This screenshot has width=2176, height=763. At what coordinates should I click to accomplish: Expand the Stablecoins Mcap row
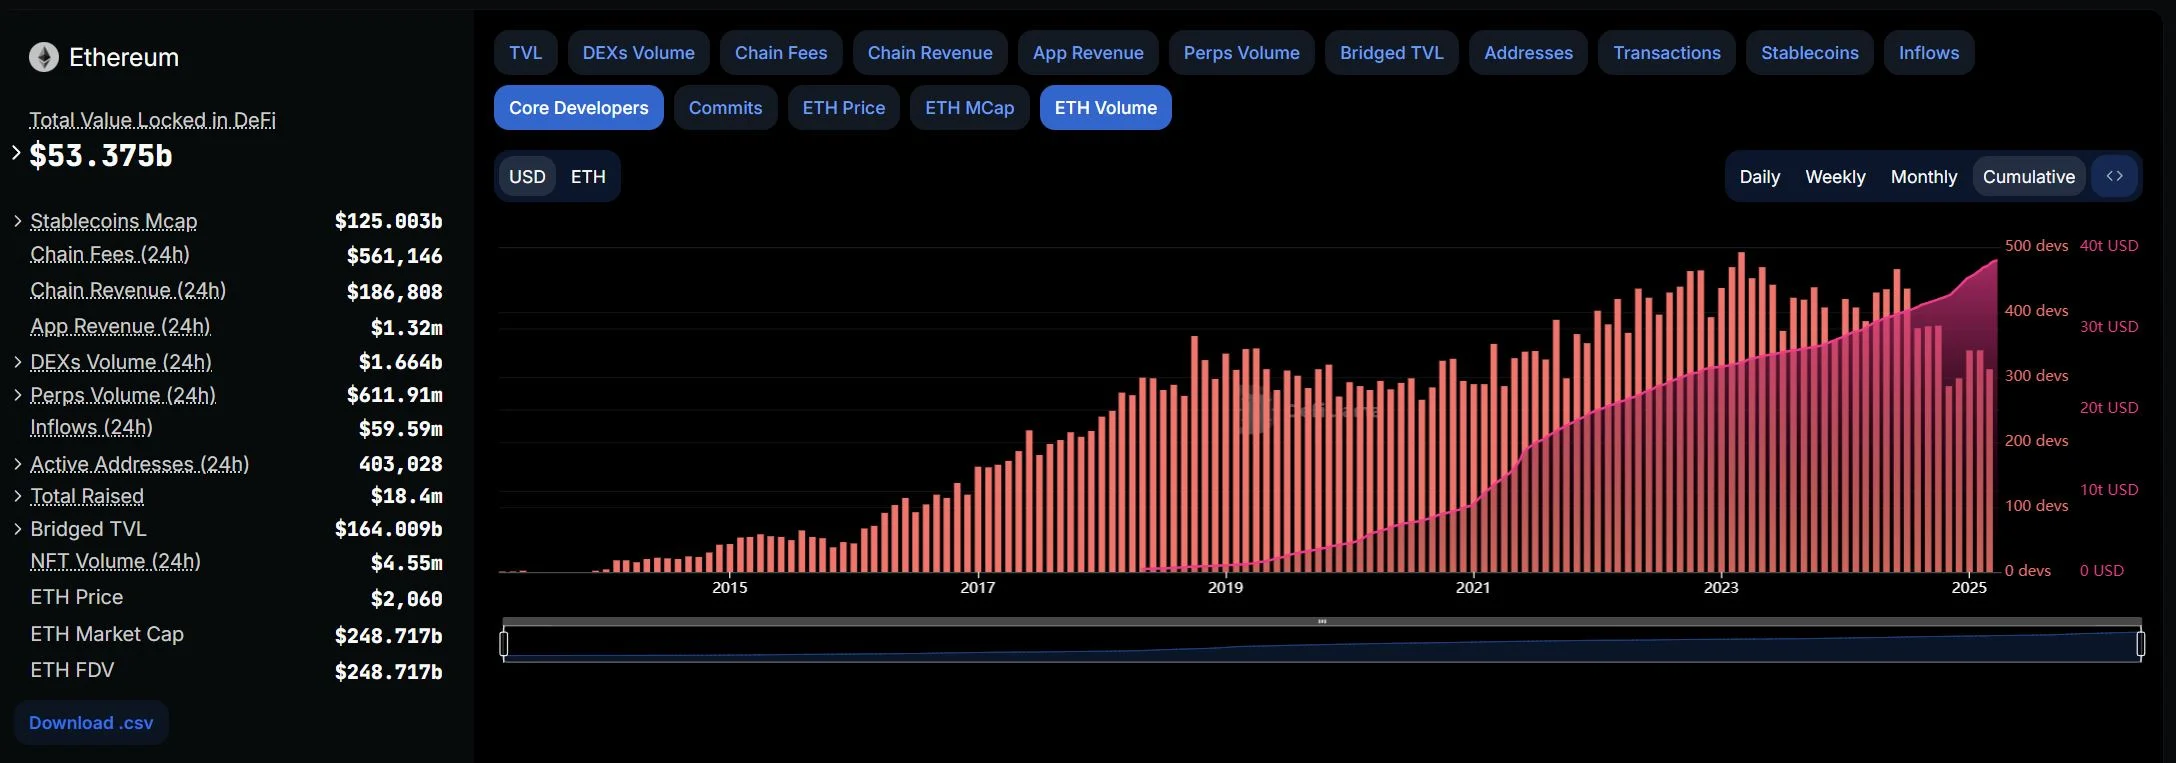pos(18,221)
